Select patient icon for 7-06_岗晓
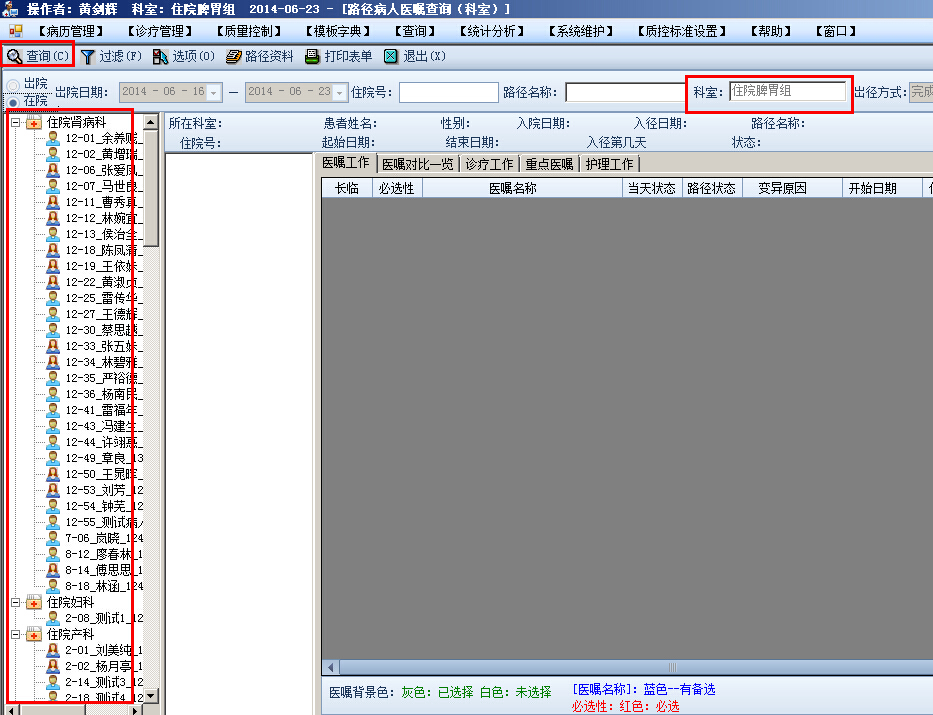This screenshot has width=933, height=715. pyautogui.click(x=53, y=538)
